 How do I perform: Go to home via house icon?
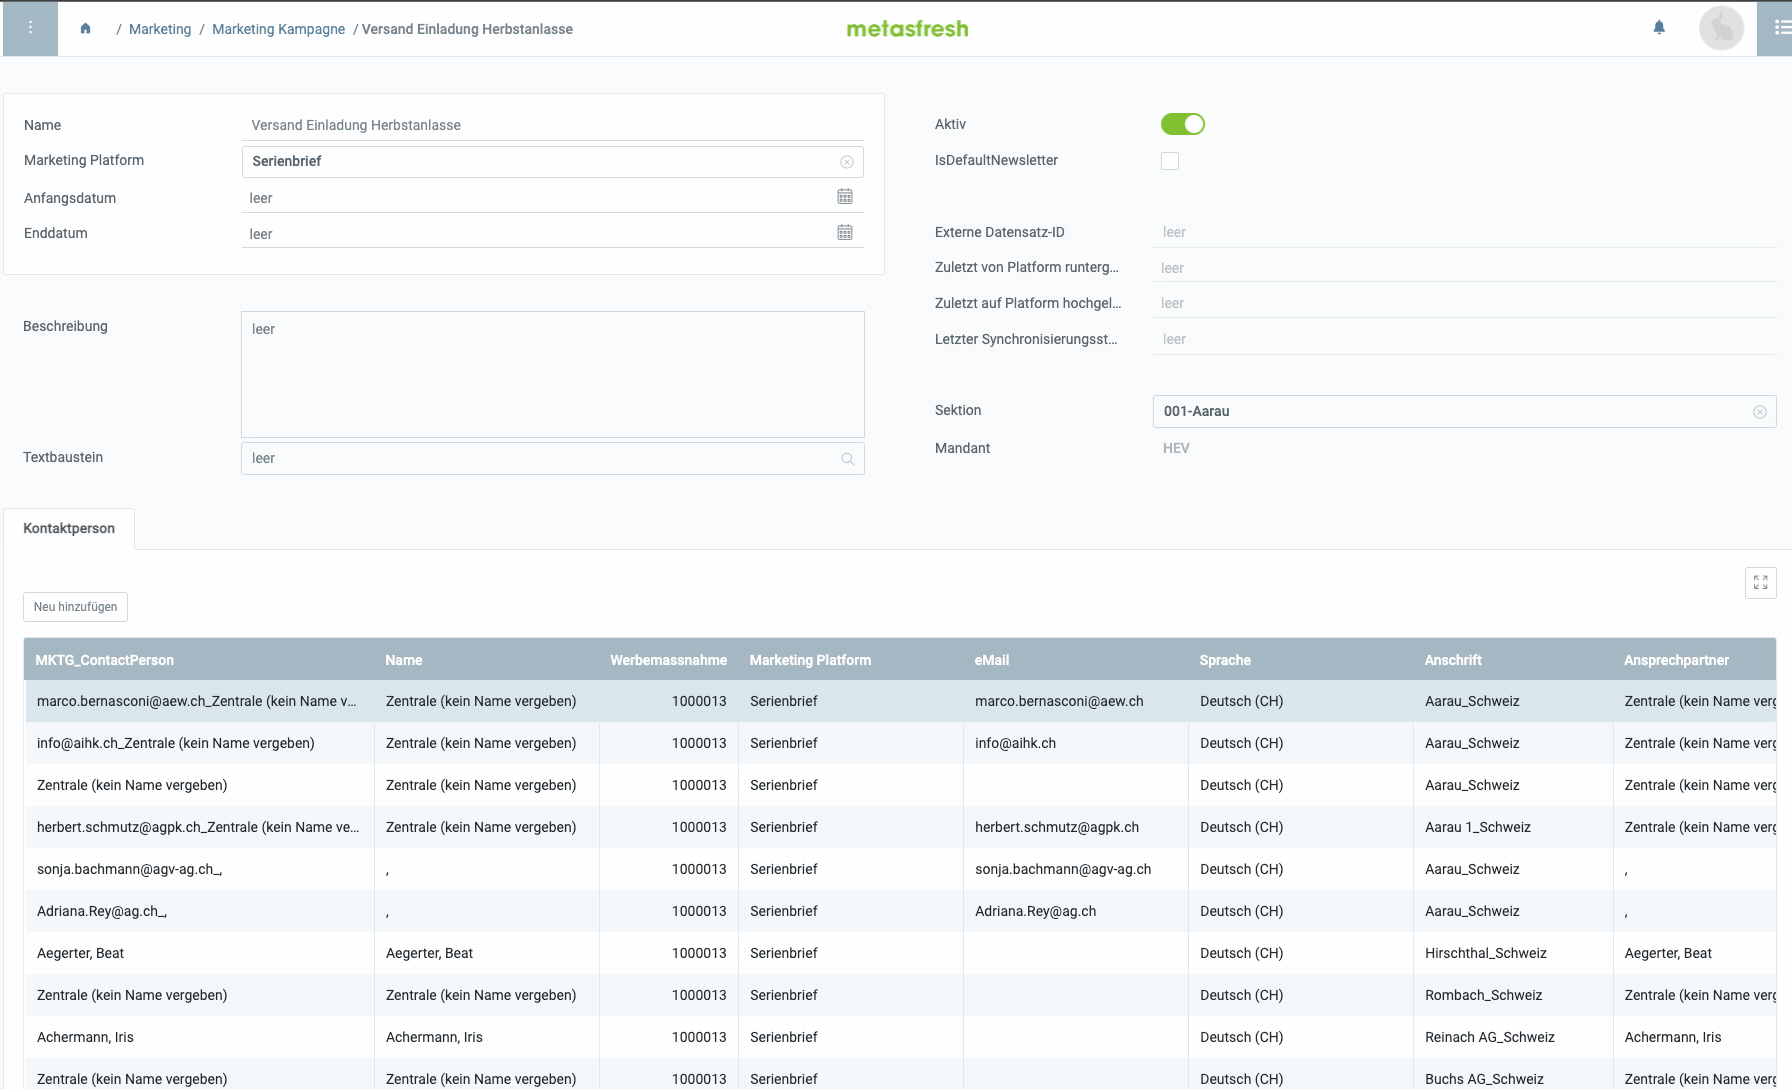click(86, 29)
